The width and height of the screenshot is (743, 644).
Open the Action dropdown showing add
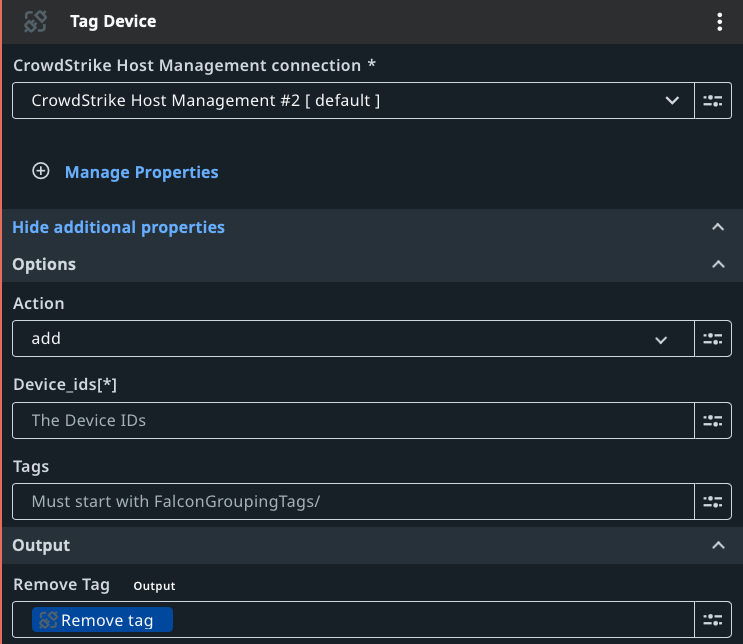point(353,338)
